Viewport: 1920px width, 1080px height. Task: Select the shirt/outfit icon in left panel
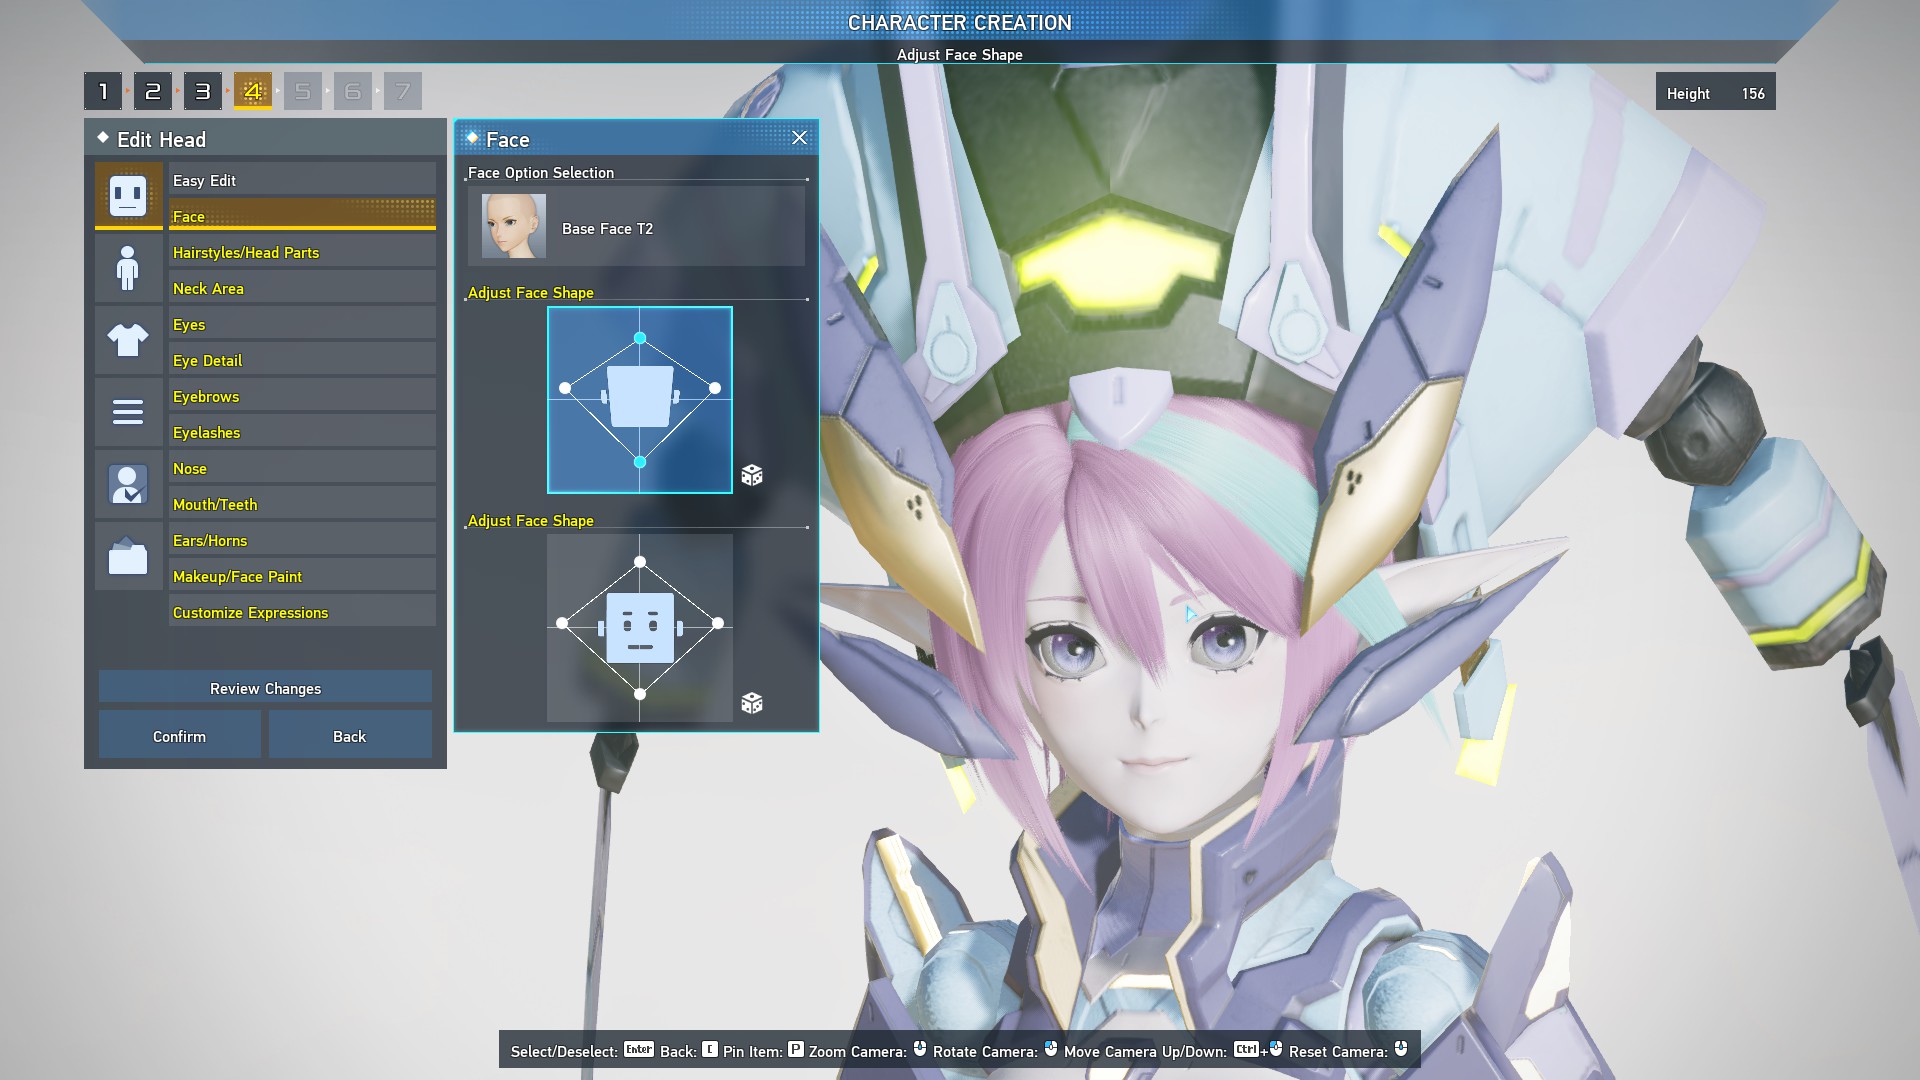click(128, 340)
